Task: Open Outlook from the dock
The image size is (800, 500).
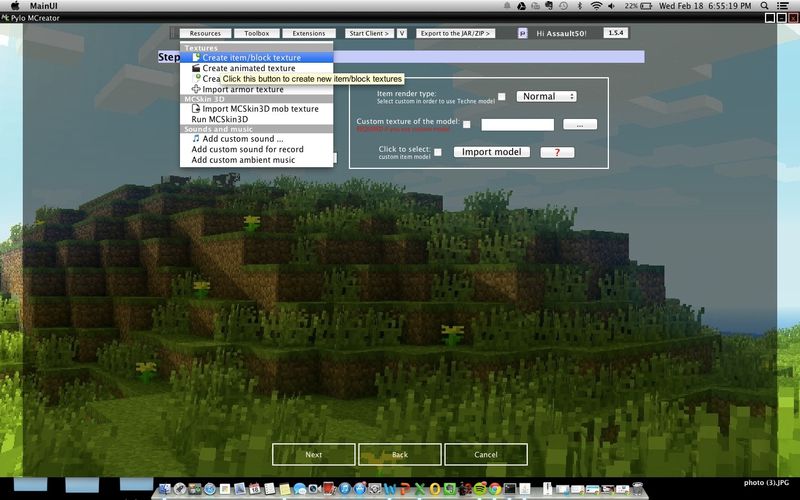Action: point(435,489)
